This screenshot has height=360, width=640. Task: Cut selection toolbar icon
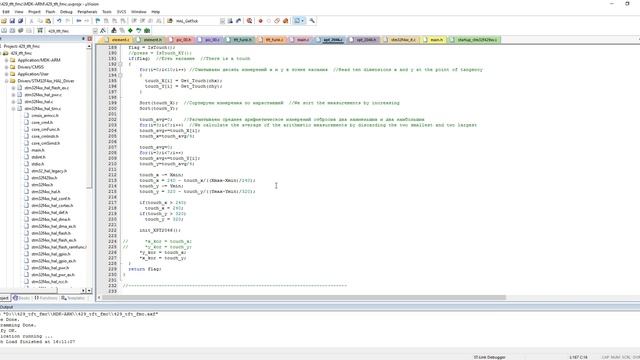click(x=31, y=21)
